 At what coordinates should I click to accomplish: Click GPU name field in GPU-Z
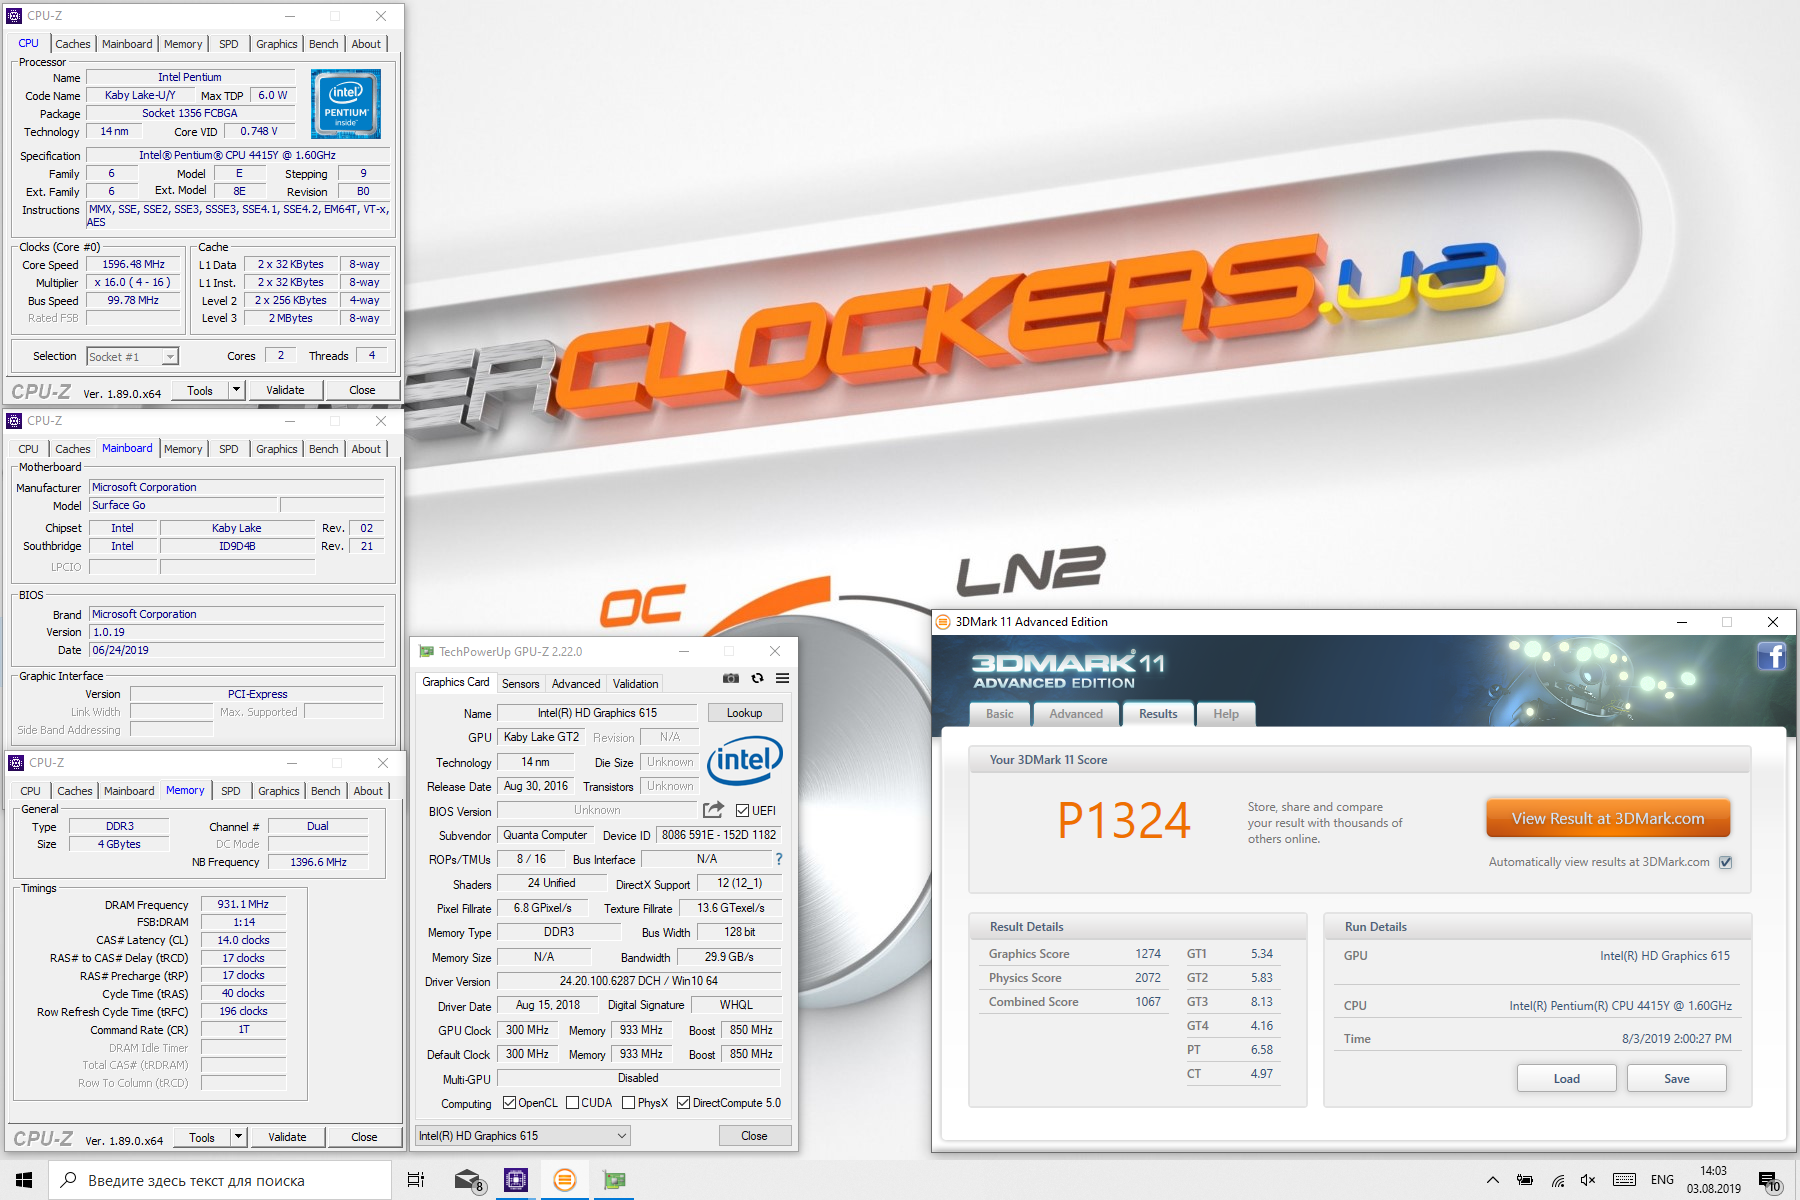point(597,713)
